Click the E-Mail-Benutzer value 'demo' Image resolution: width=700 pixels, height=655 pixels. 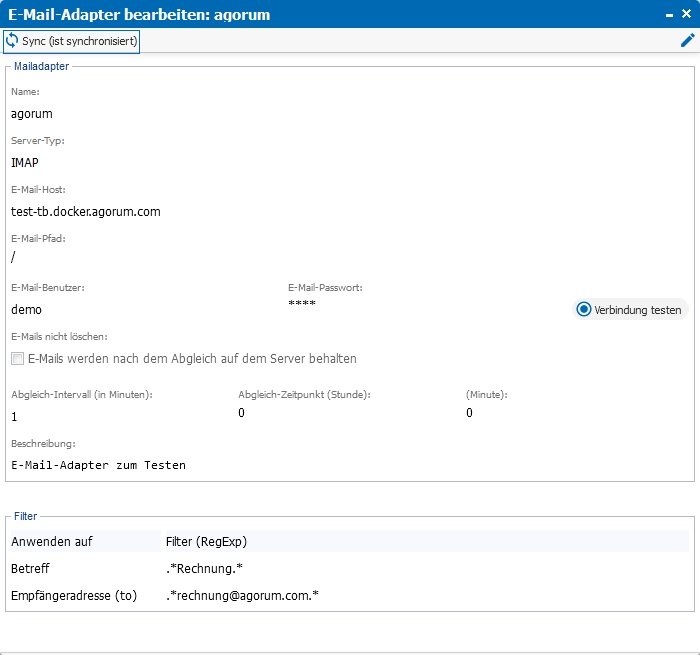26,309
